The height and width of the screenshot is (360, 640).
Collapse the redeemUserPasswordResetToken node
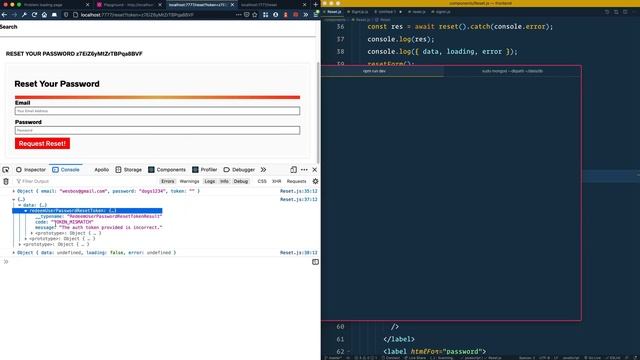tap(26, 211)
